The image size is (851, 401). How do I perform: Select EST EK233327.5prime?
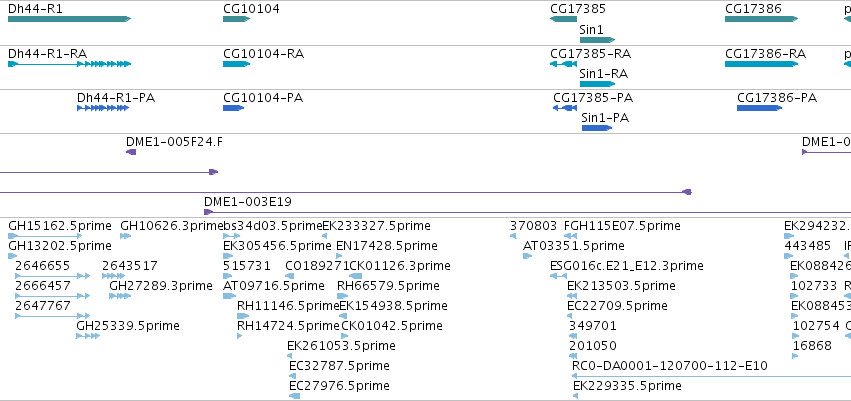(325, 236)
